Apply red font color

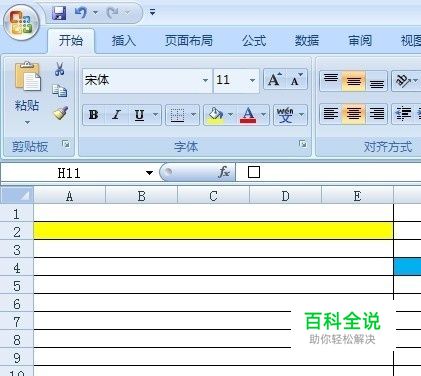coord(248,115)
